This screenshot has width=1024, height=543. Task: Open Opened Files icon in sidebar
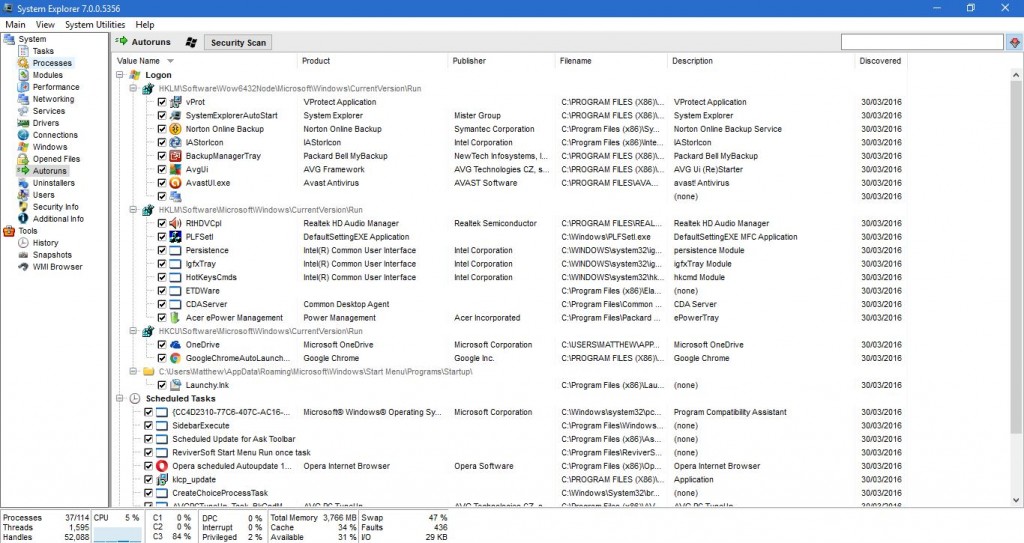[x=23, y=159]
